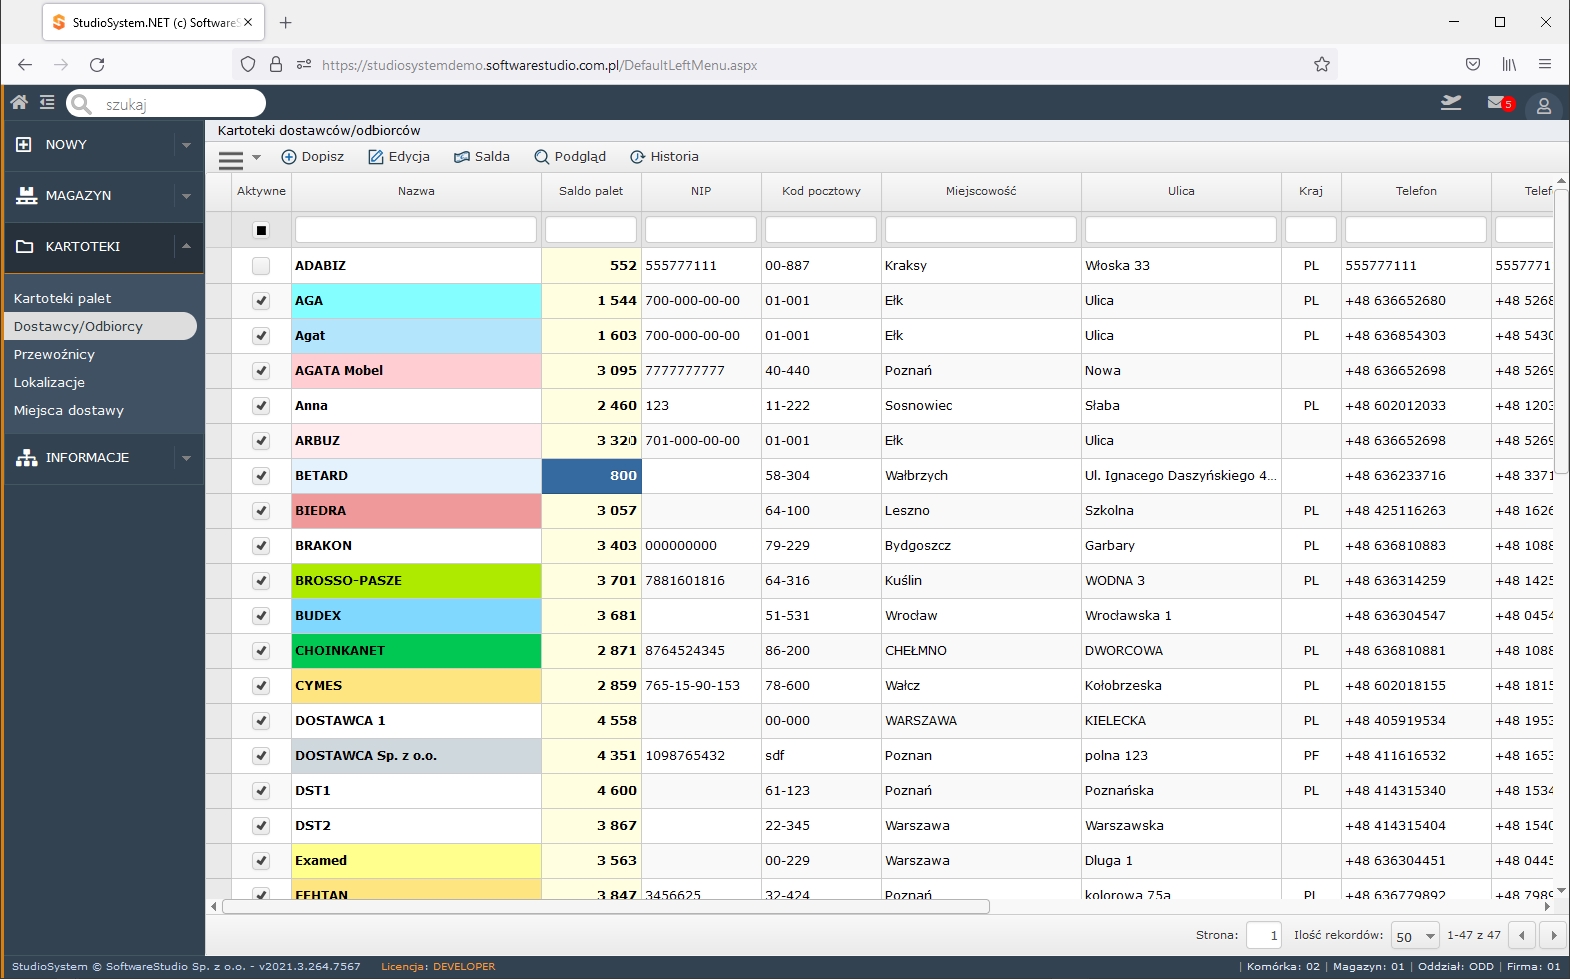Click the Salda toolbar button
1570x979 pixels.
(x=482, y=157)
